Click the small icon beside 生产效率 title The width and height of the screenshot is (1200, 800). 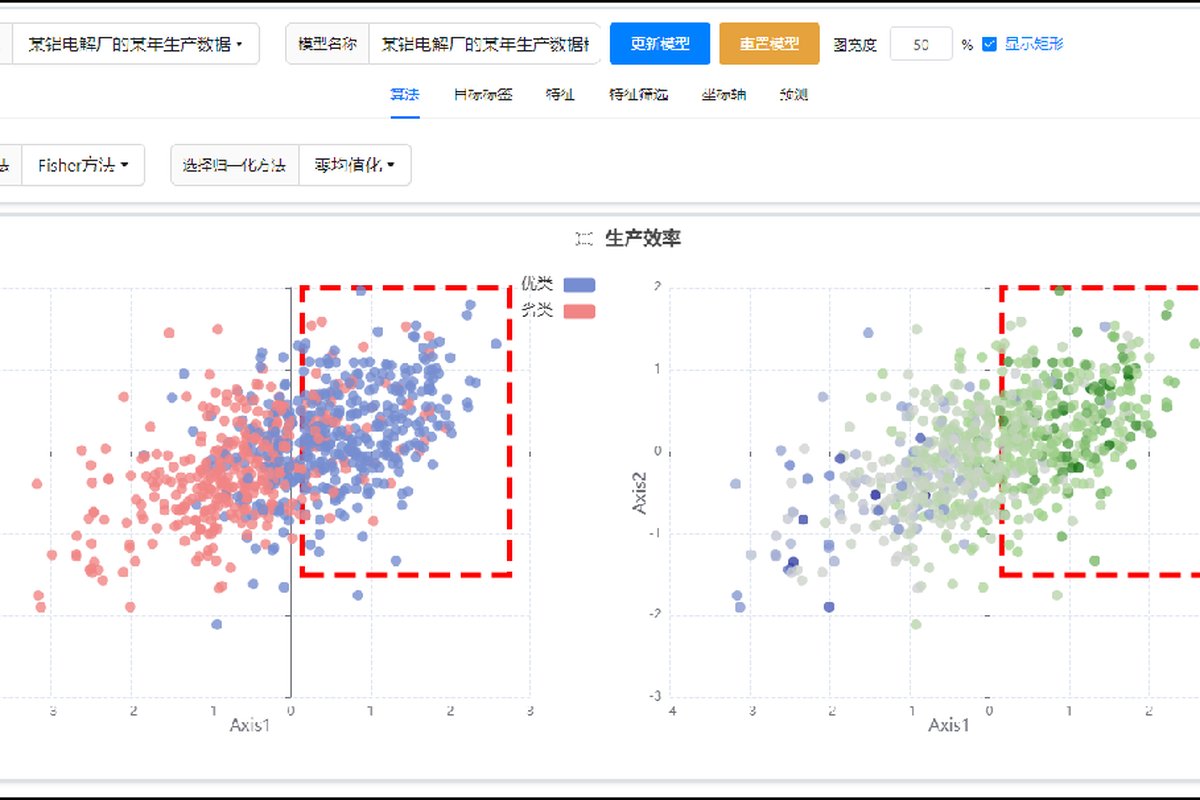(x=585, y=238)
